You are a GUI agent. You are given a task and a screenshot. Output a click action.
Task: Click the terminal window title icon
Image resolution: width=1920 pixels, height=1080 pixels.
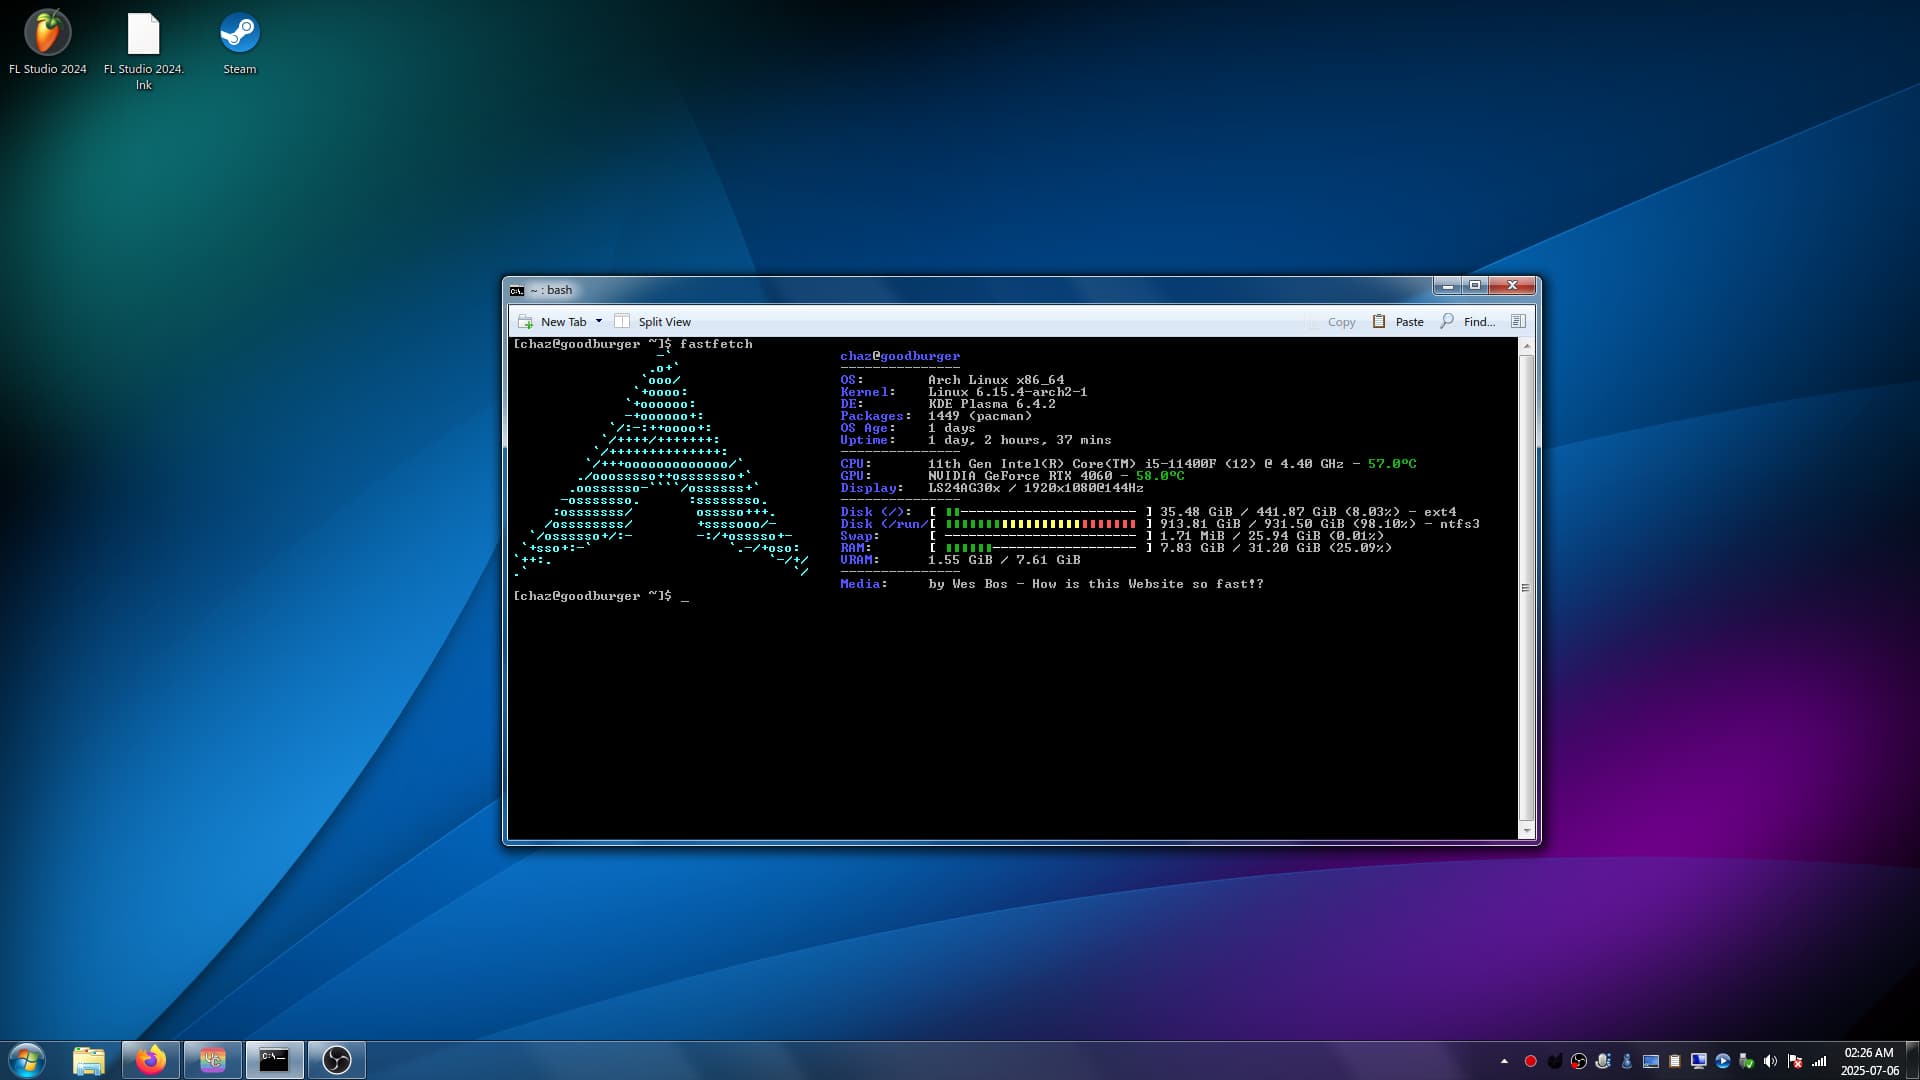[517, 291]
